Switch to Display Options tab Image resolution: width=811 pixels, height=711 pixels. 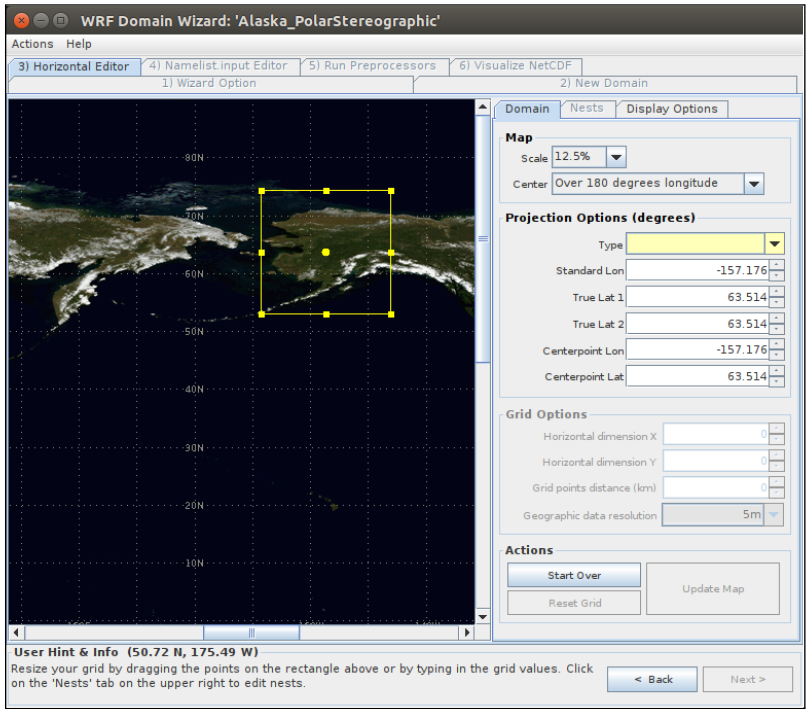(671, 109)
